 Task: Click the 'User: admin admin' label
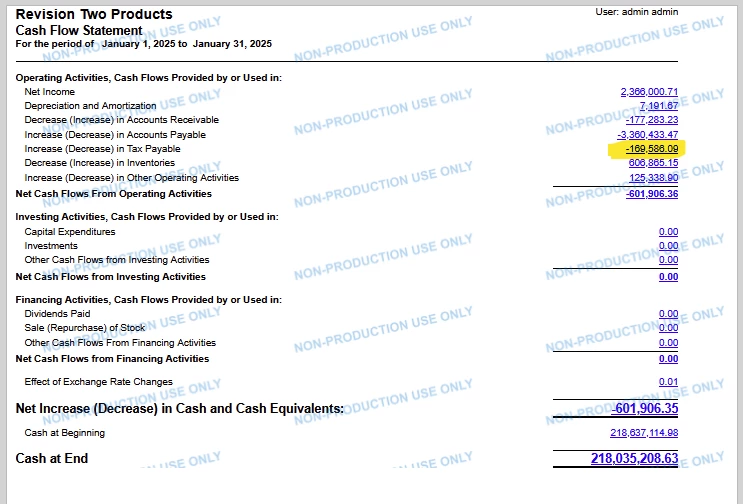[x=636, y=12]
